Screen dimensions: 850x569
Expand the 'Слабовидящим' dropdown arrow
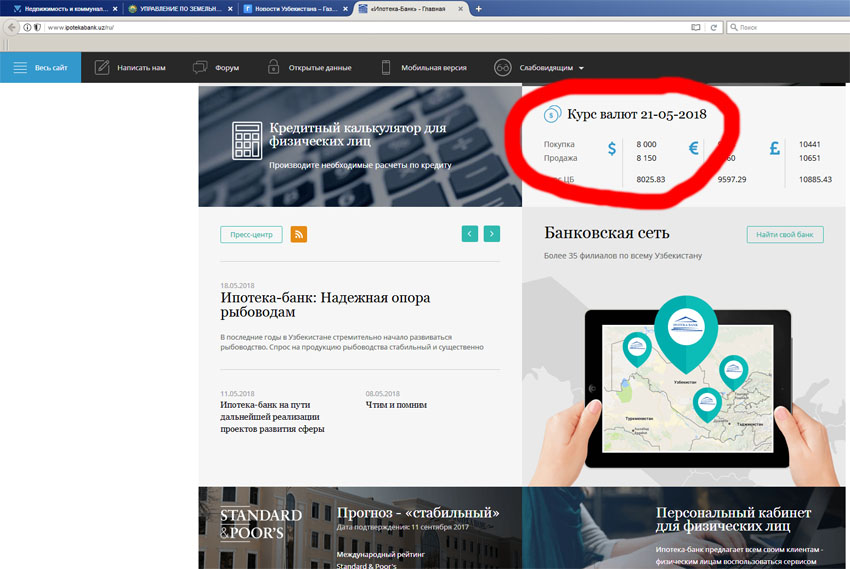pyautogui.click(x=581, y=68)
